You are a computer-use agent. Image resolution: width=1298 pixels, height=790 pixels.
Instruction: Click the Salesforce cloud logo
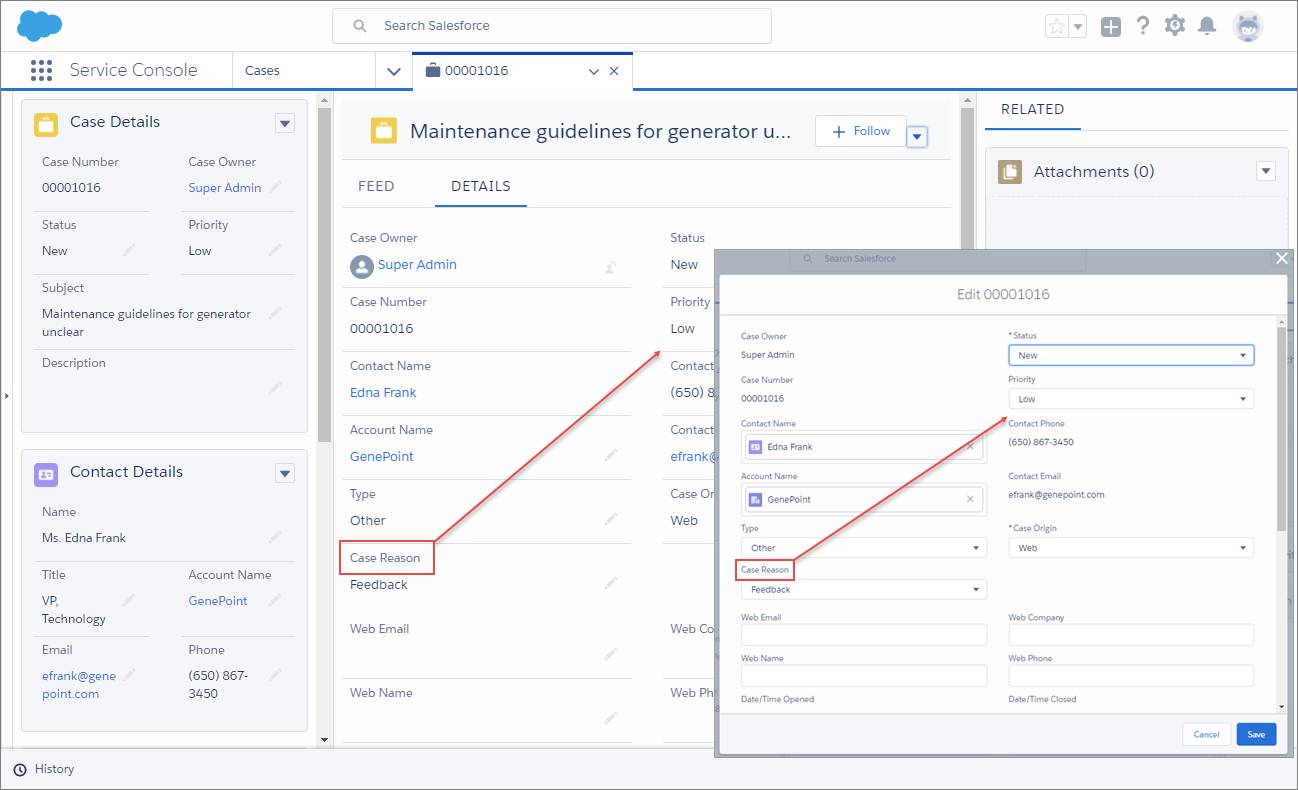tap(40, 25)
